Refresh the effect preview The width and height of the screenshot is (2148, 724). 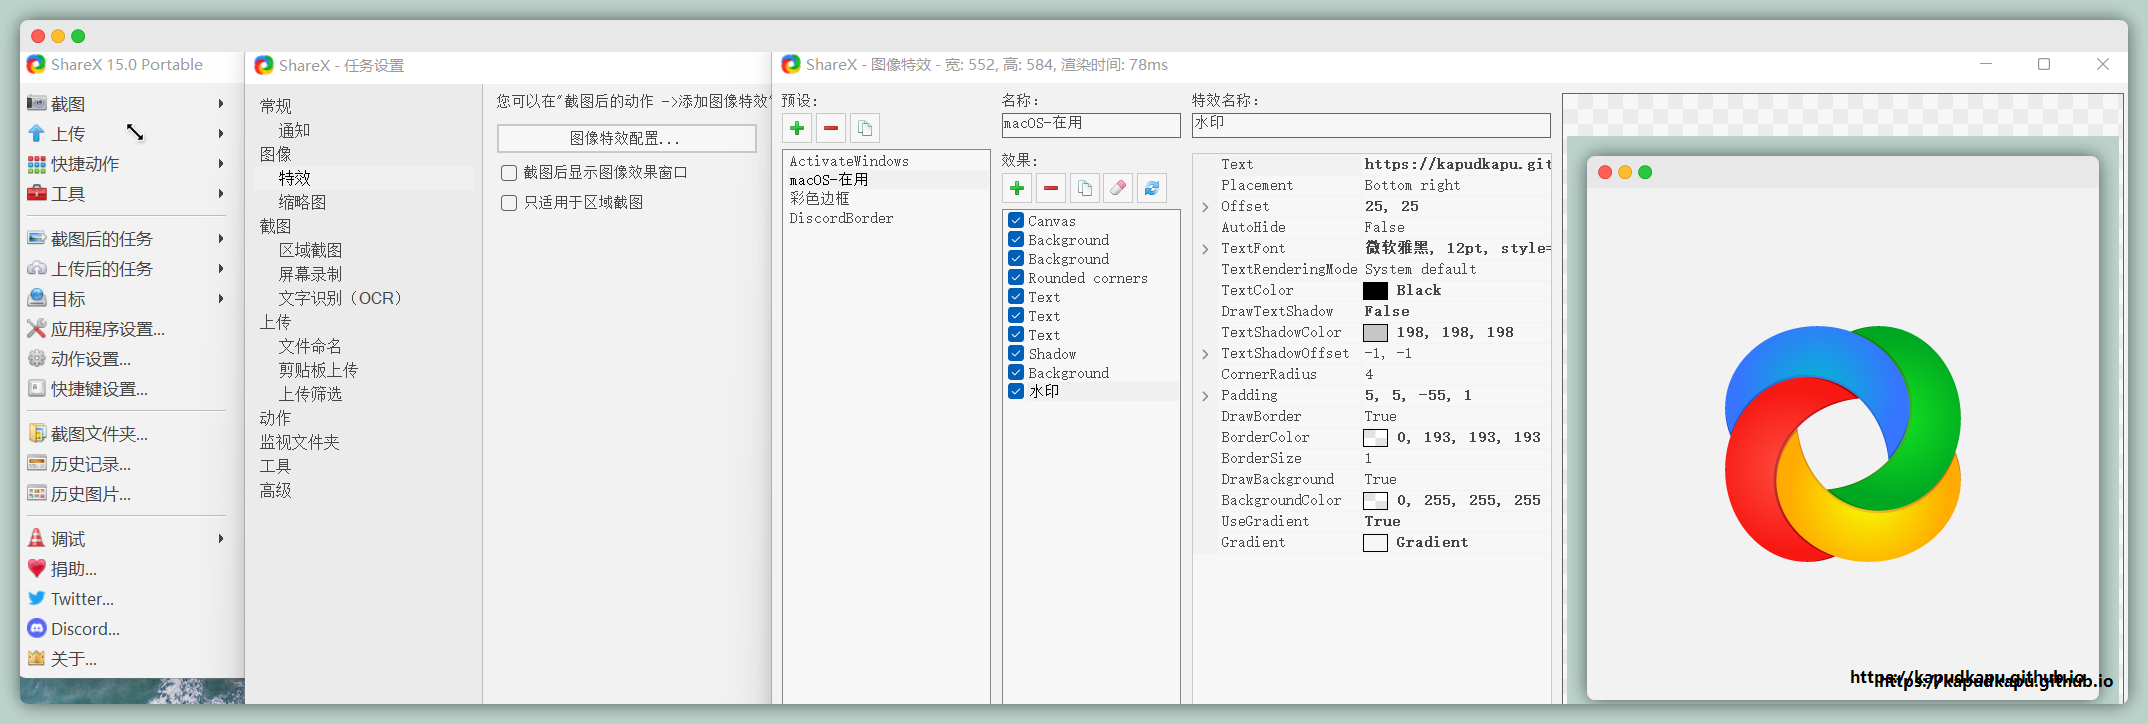(1152, 188)
